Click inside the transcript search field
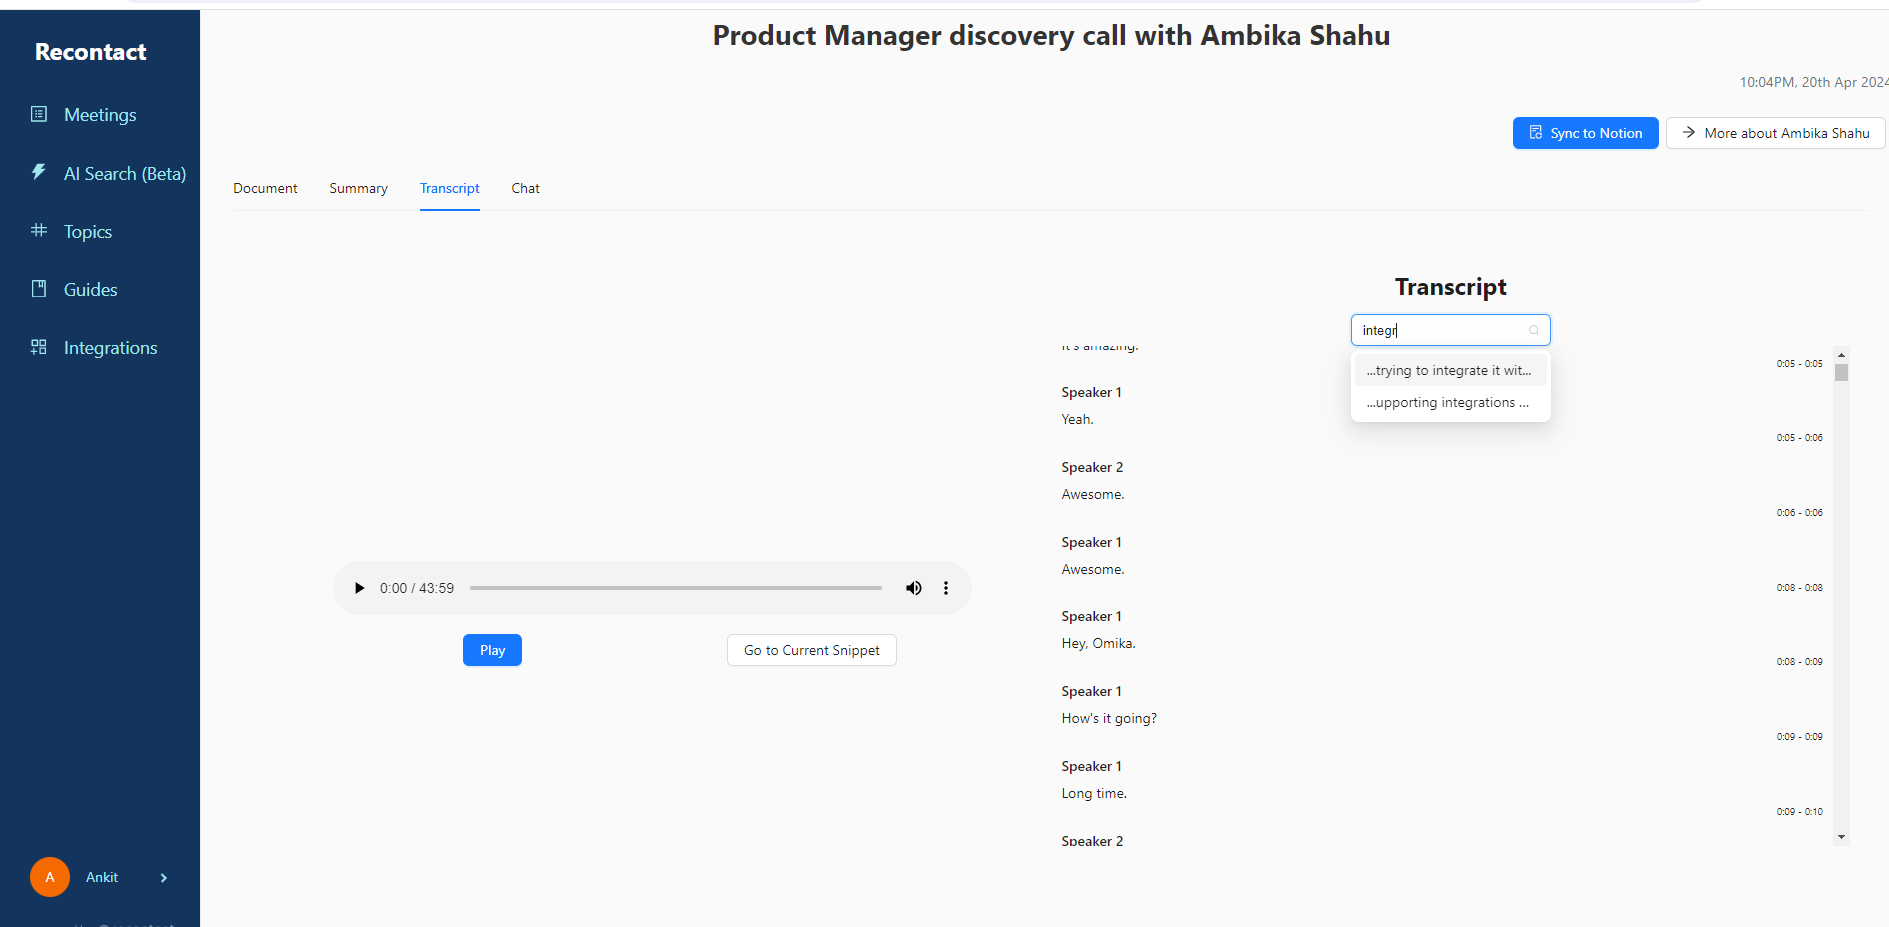This screenshot has width=1889, height=927. click(1440, 331)
